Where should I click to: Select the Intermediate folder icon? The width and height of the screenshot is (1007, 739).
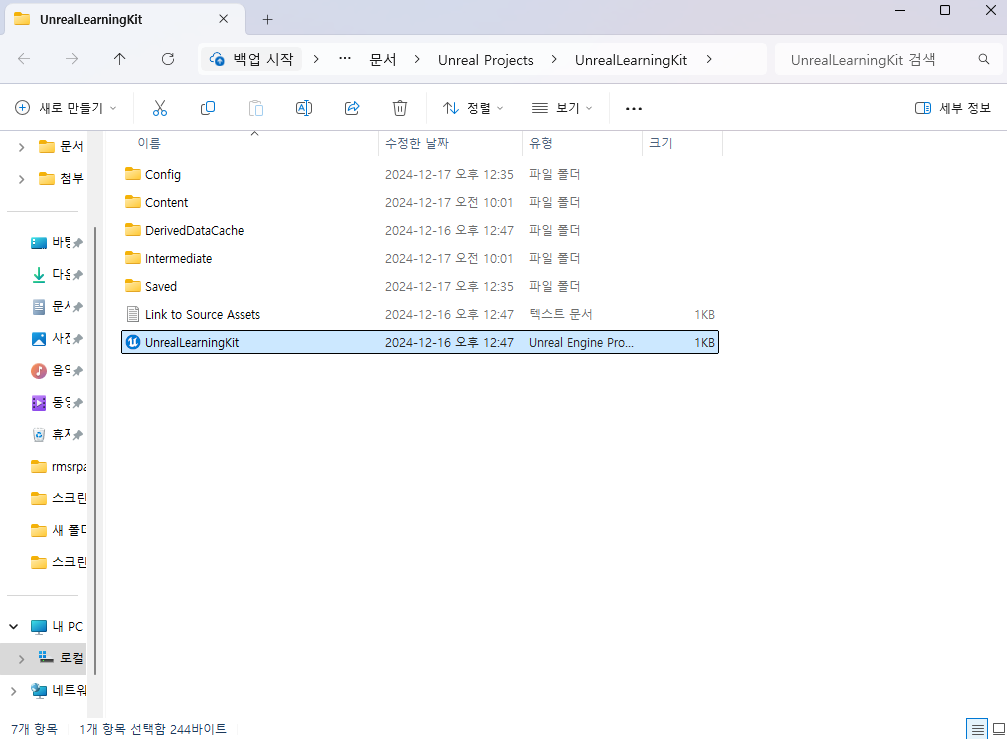coord(133,258)
